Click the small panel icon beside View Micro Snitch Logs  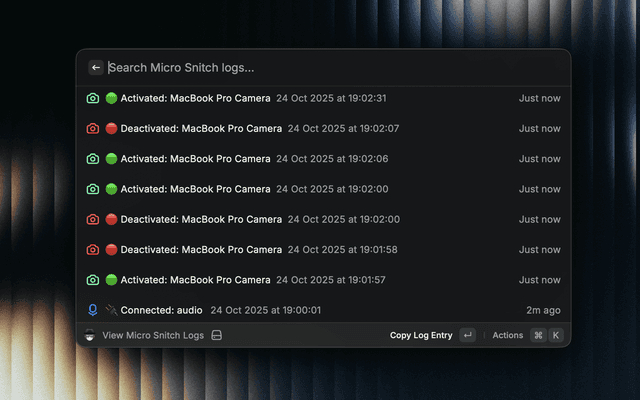(216, 335)
